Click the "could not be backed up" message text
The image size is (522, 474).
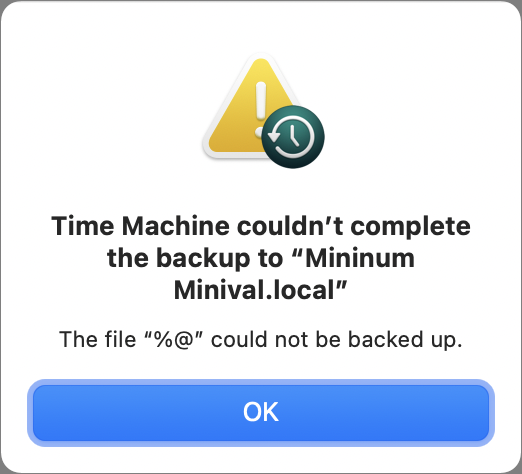tap(337, 339)
